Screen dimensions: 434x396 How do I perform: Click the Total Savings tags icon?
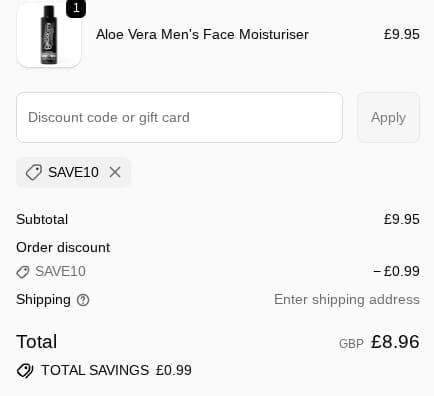(x=25, y=371)
